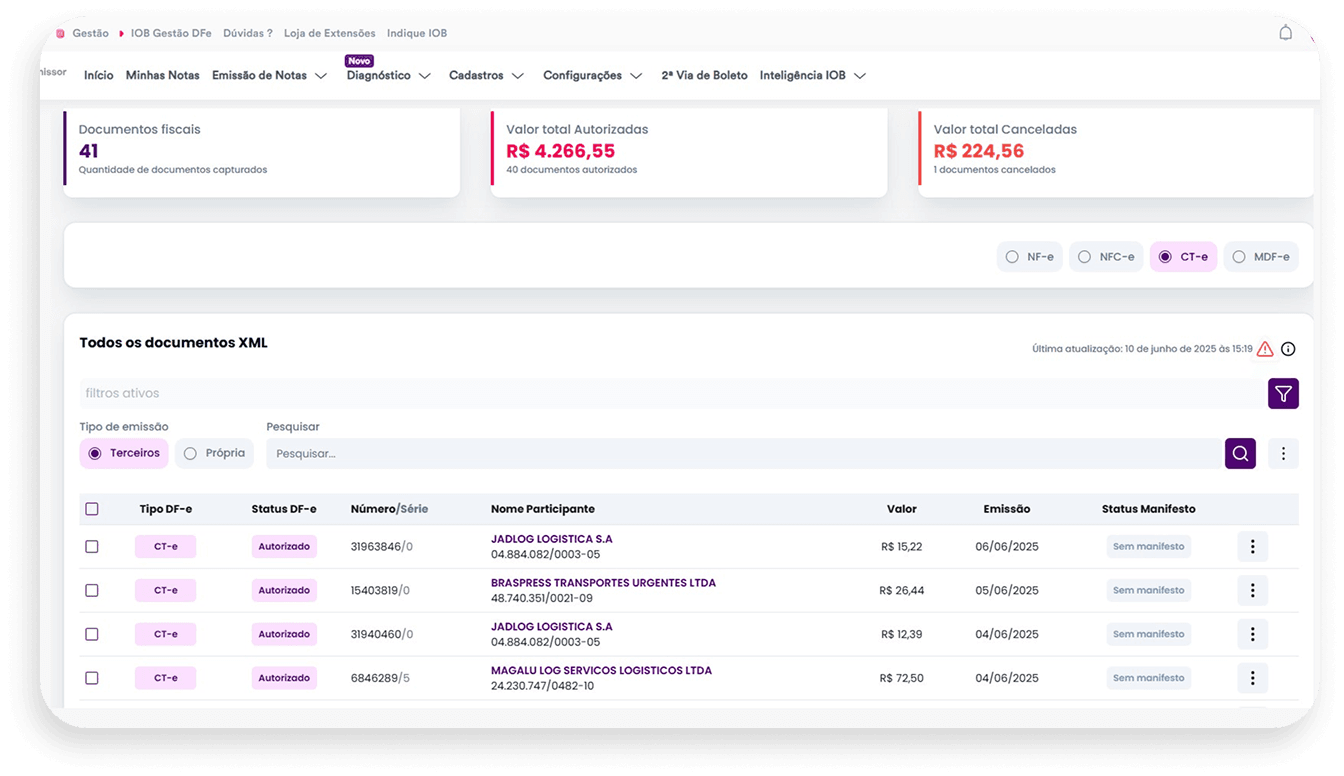Image resolution: width=1344 pixels, height=776 pixels.
Task: Choose Terceiros emission type
Action: 124,454
